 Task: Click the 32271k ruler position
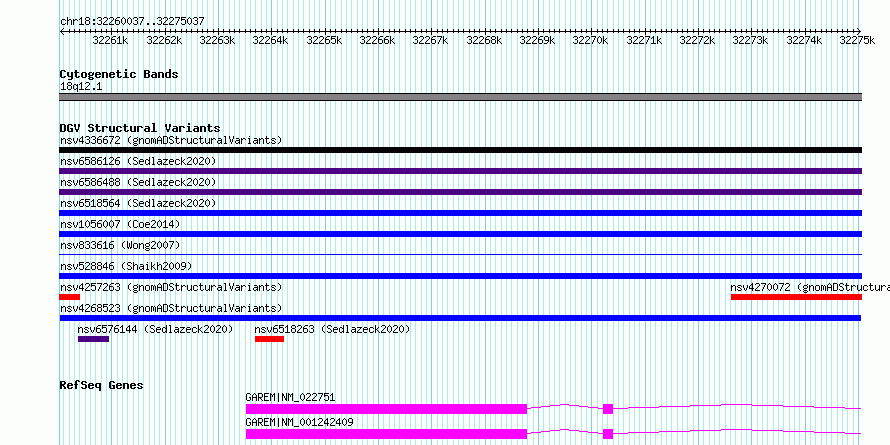[x=644, y=40]
